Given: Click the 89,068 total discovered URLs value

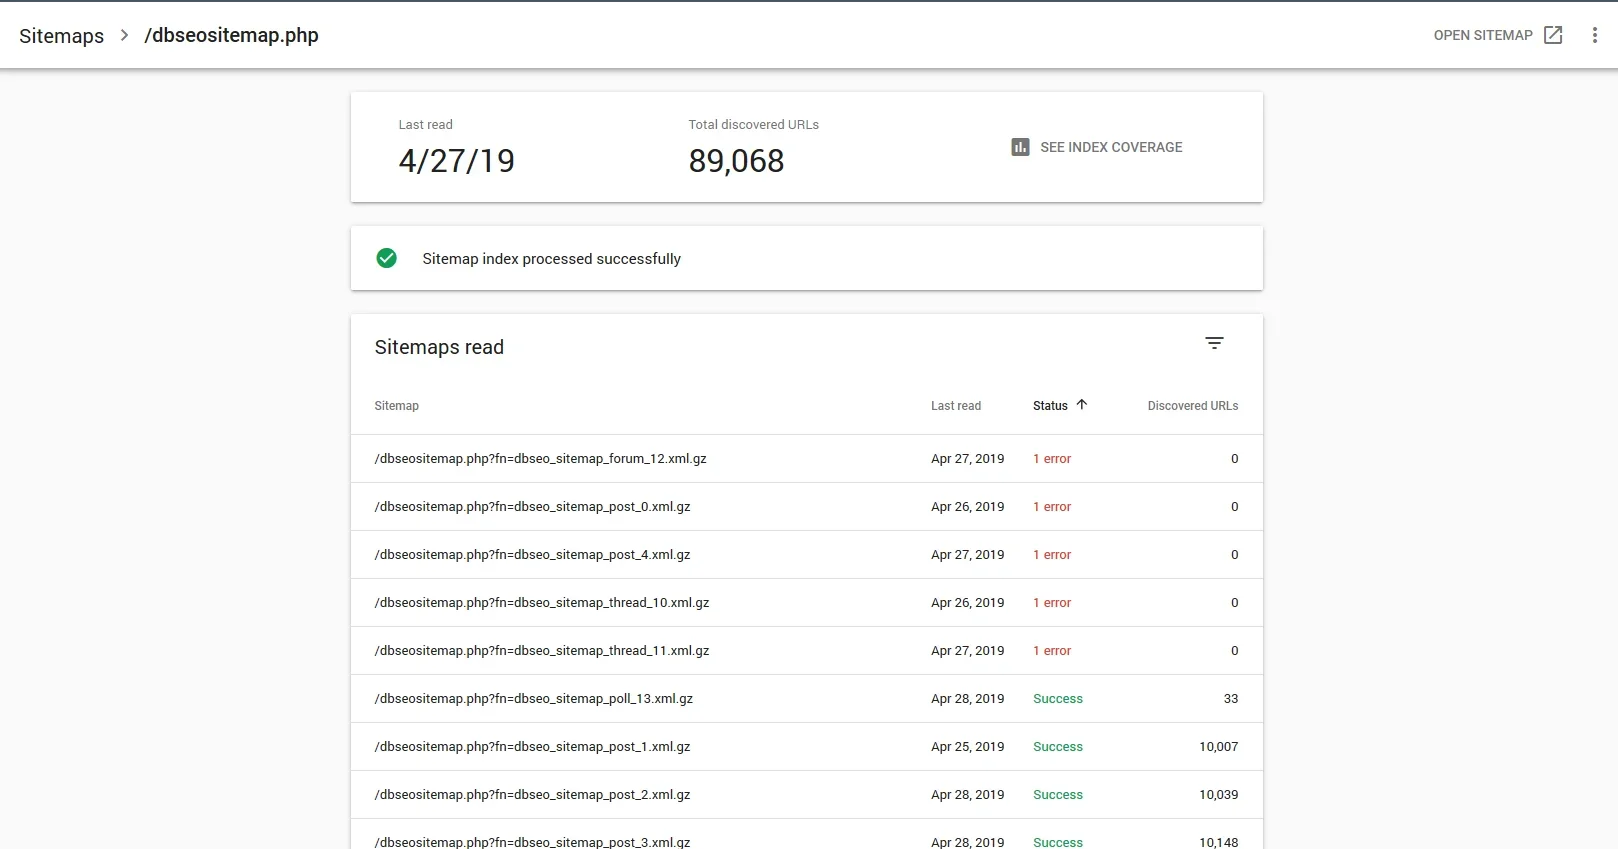Looking at the screenshot, I should tap(736, 161).
